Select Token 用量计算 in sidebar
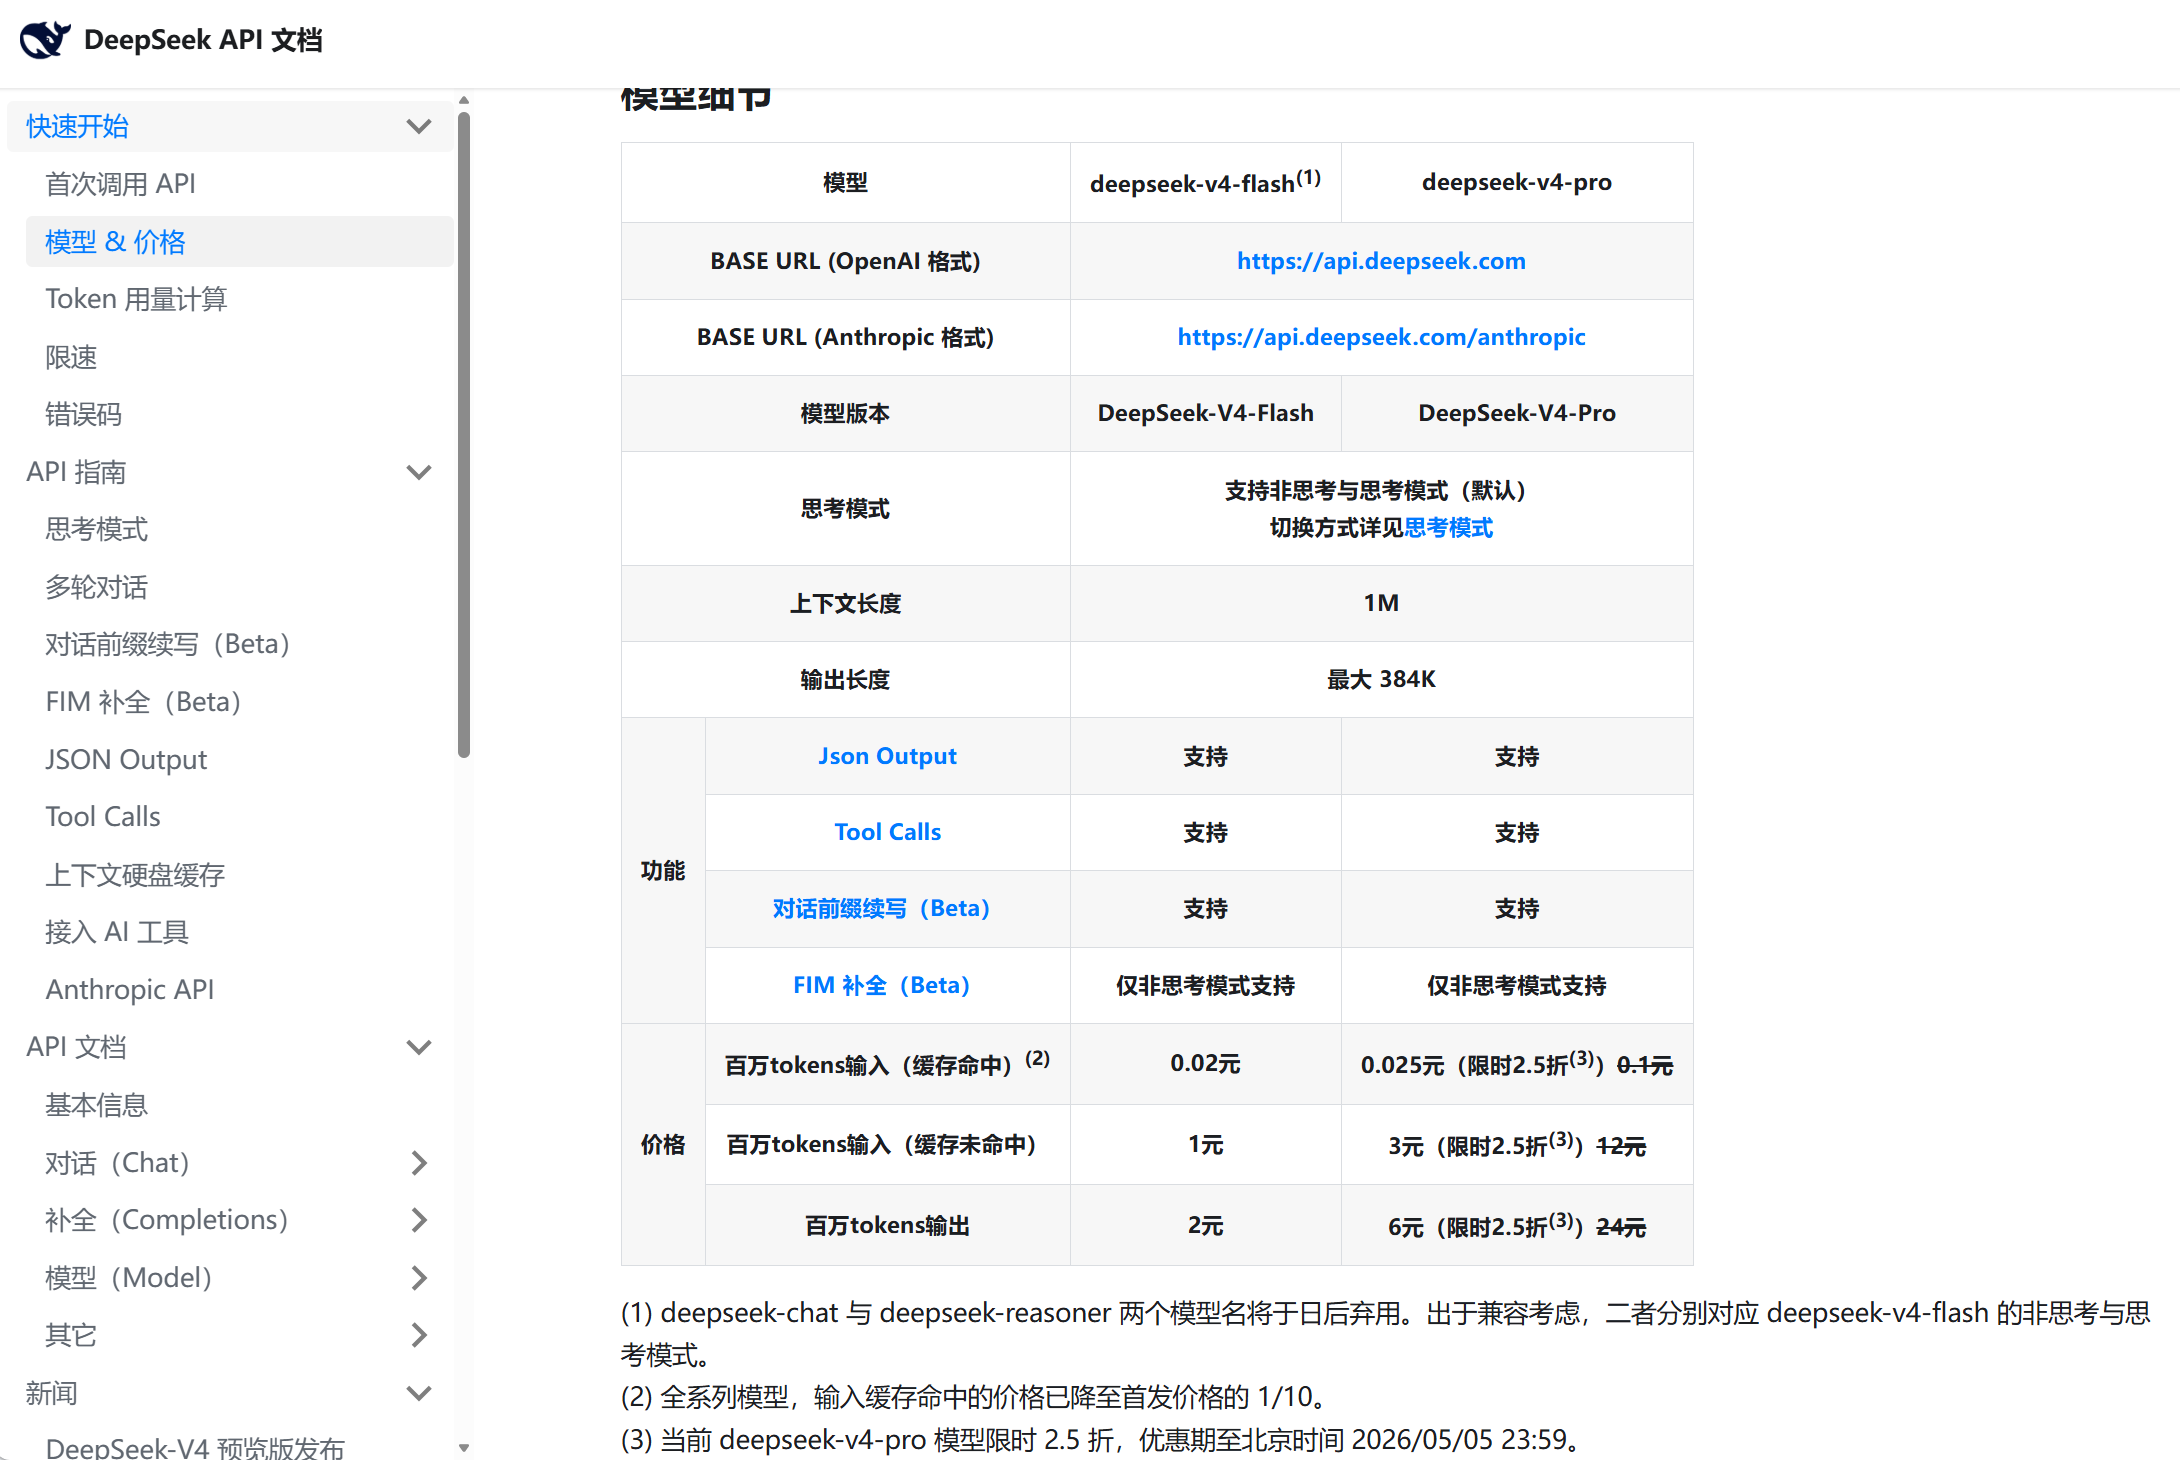The height and width of the screenshot is (1460, 2180). click(136, 299)
